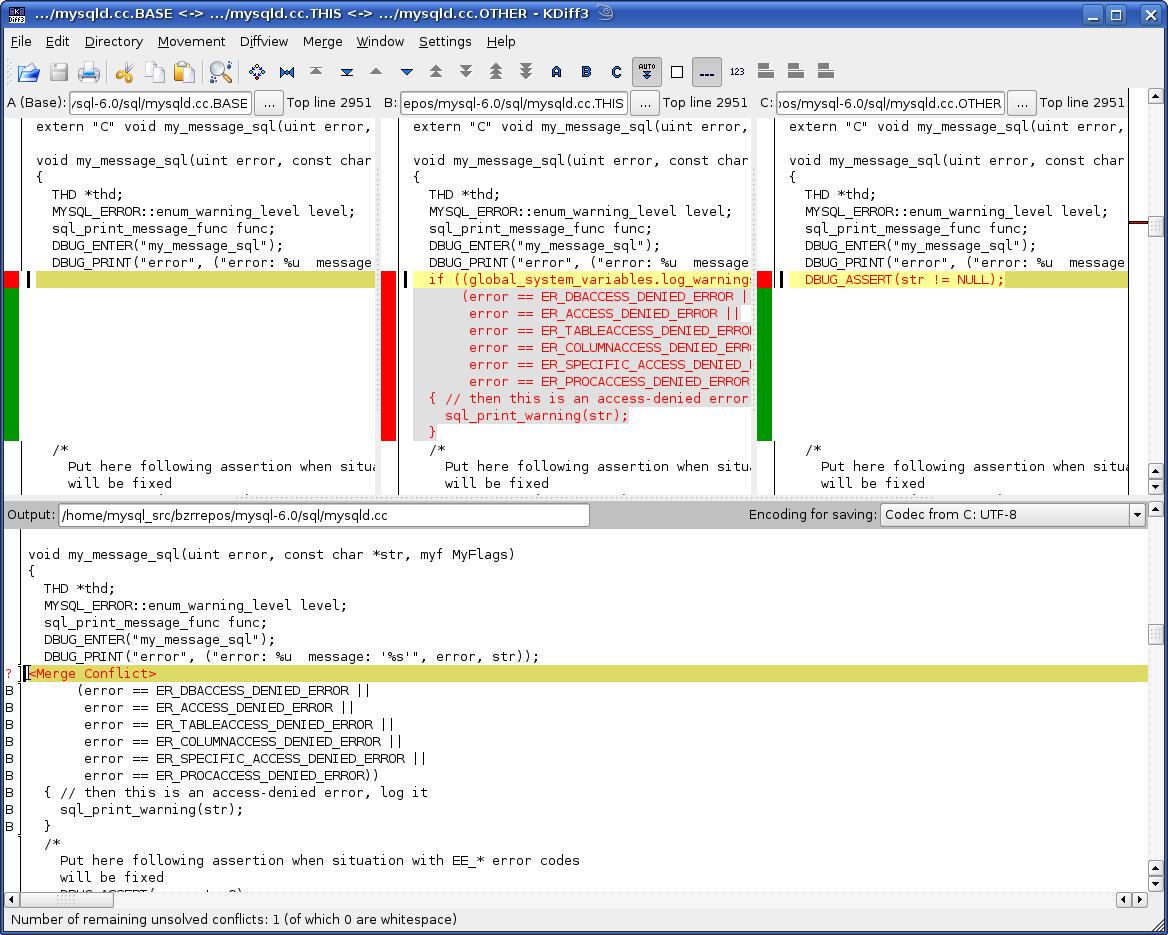Expand the Encoding for saving dropdown
The height and width of the screenshot is (935, 1168).
click(1136, 515)
